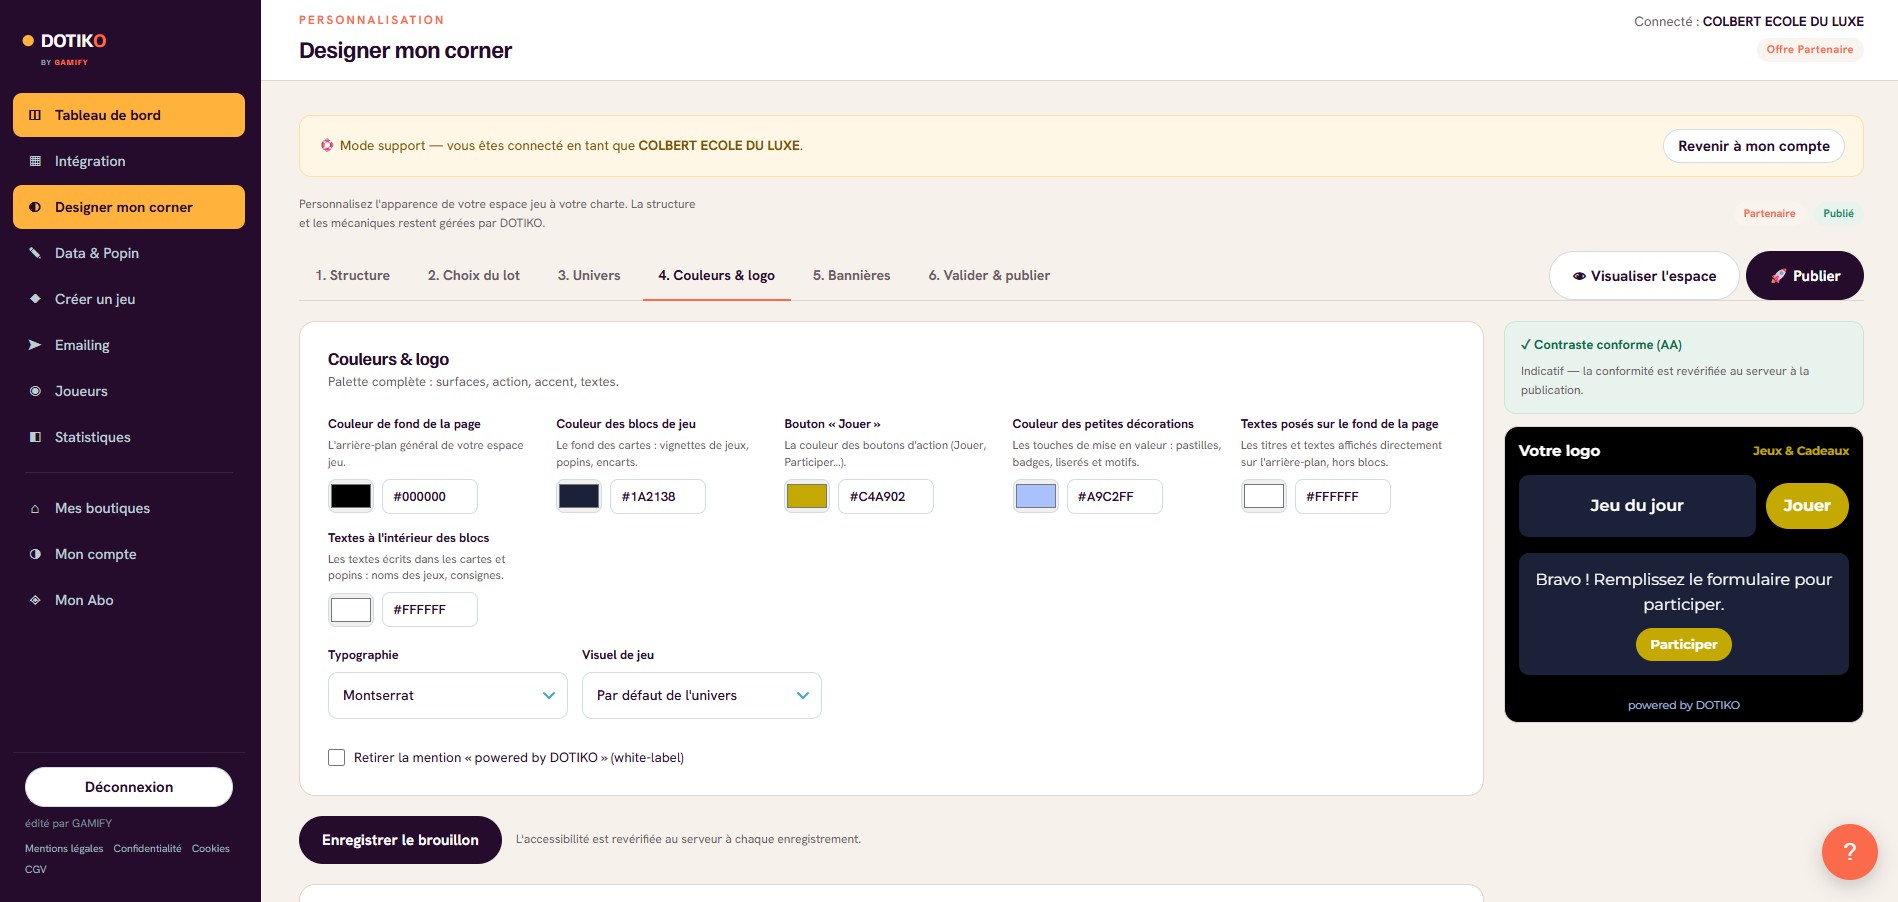Click the Publié status badge
This screenshot has width=1898, height=902.
(1838, 214)
